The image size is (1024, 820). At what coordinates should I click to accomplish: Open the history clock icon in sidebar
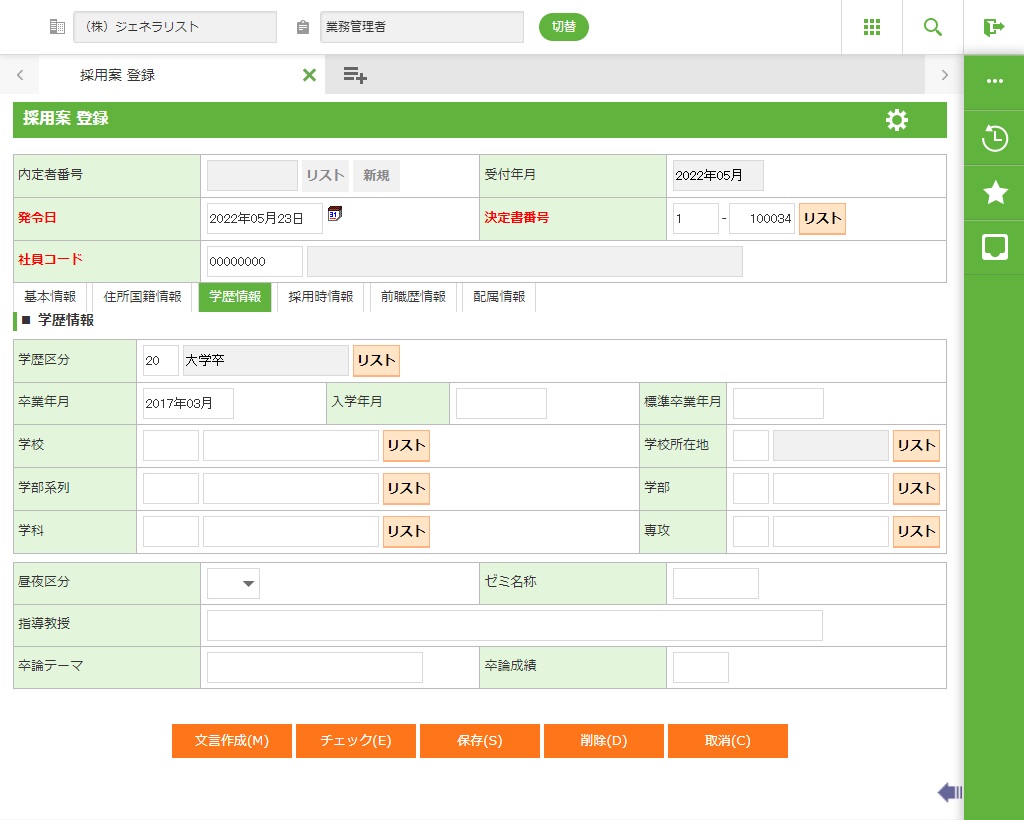point(994,138)
